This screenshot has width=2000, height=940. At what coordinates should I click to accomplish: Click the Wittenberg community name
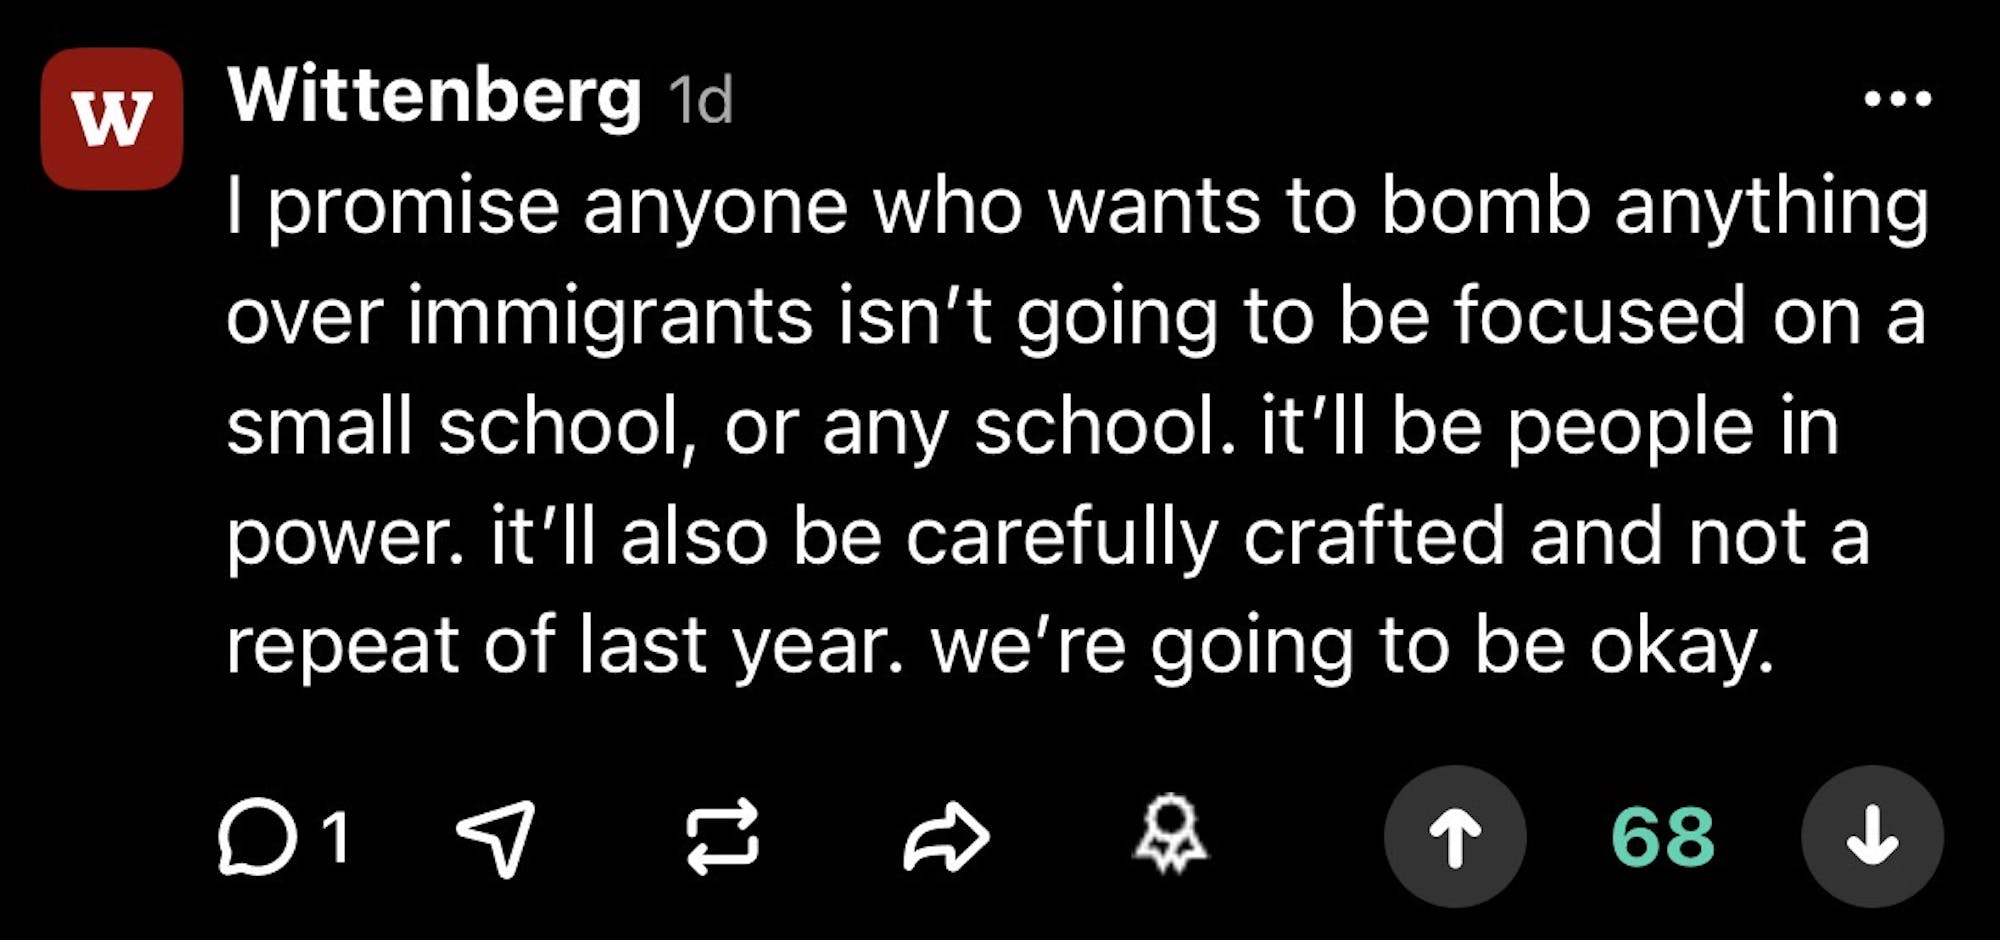click(x=434, y=96)
